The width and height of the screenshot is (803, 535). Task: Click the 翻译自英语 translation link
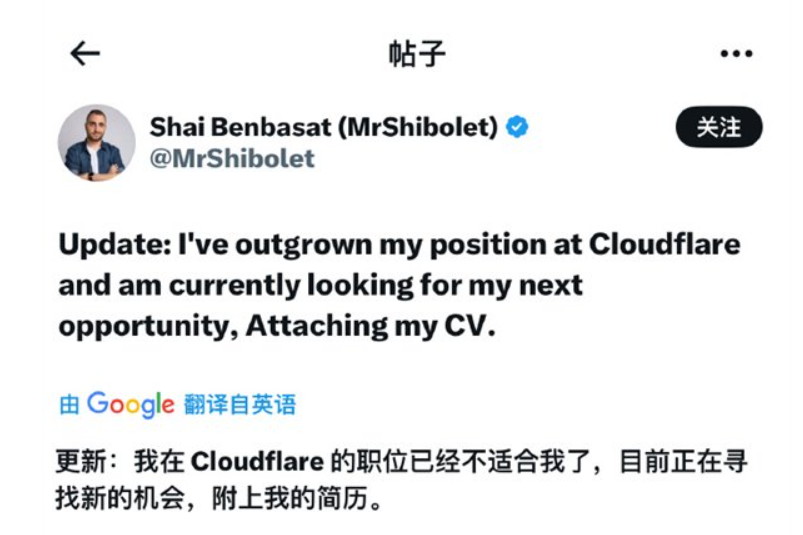pyautogui.click(x=240, y=404)
